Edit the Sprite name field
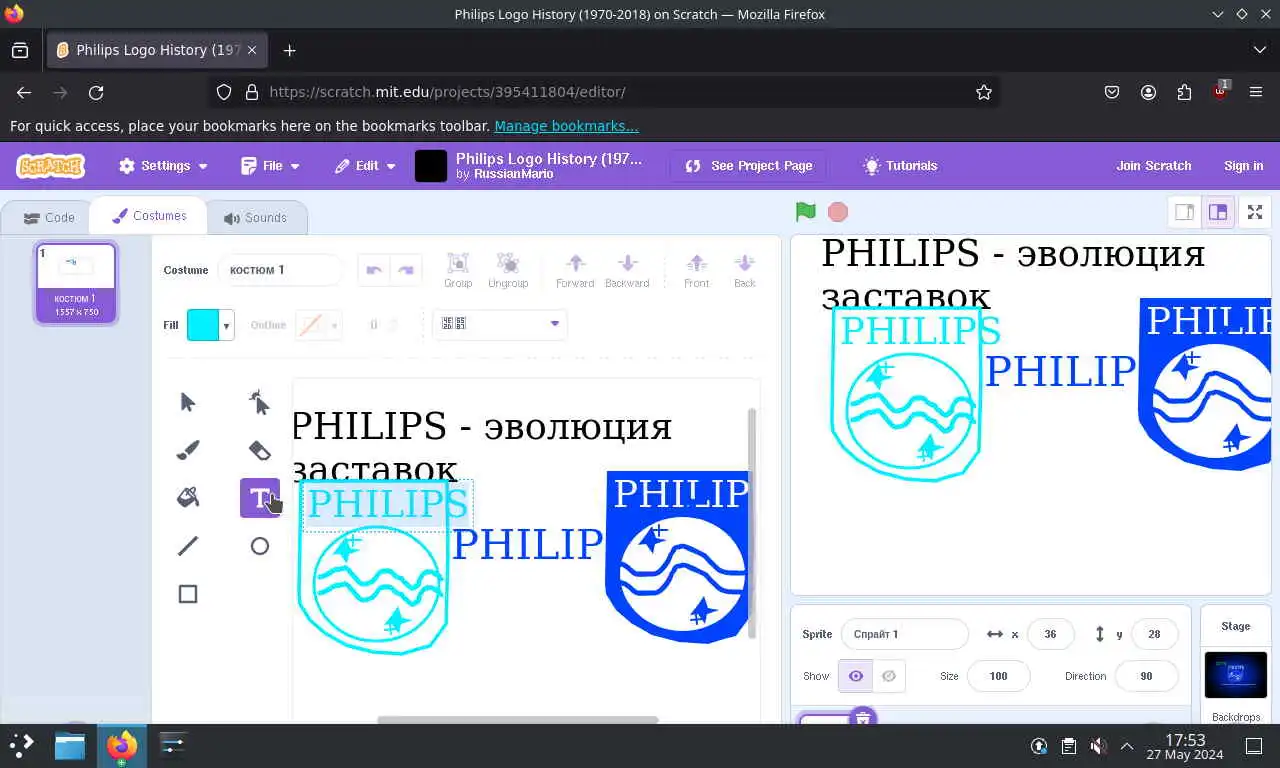 pyautogui.click(x=905, y=634)
